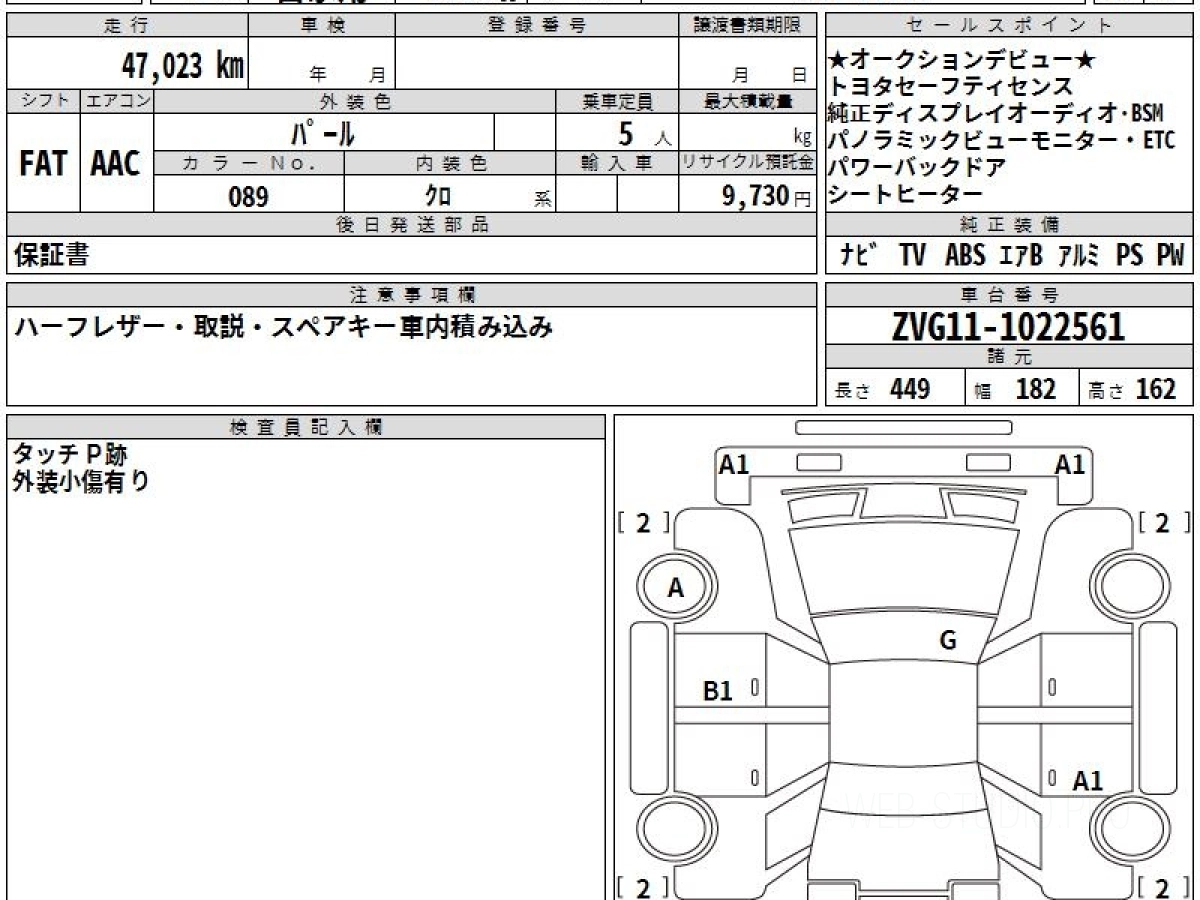This screenshot has height=900, width=1200.
Task: Click the 注意事項欄 header
Action: coord(412,295)
